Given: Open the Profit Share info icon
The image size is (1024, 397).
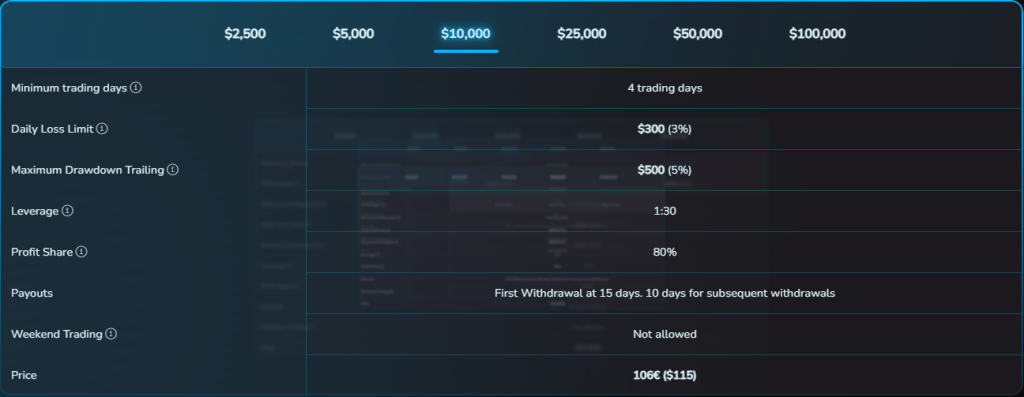Looking at the screenshot, I should coord(81,251).
